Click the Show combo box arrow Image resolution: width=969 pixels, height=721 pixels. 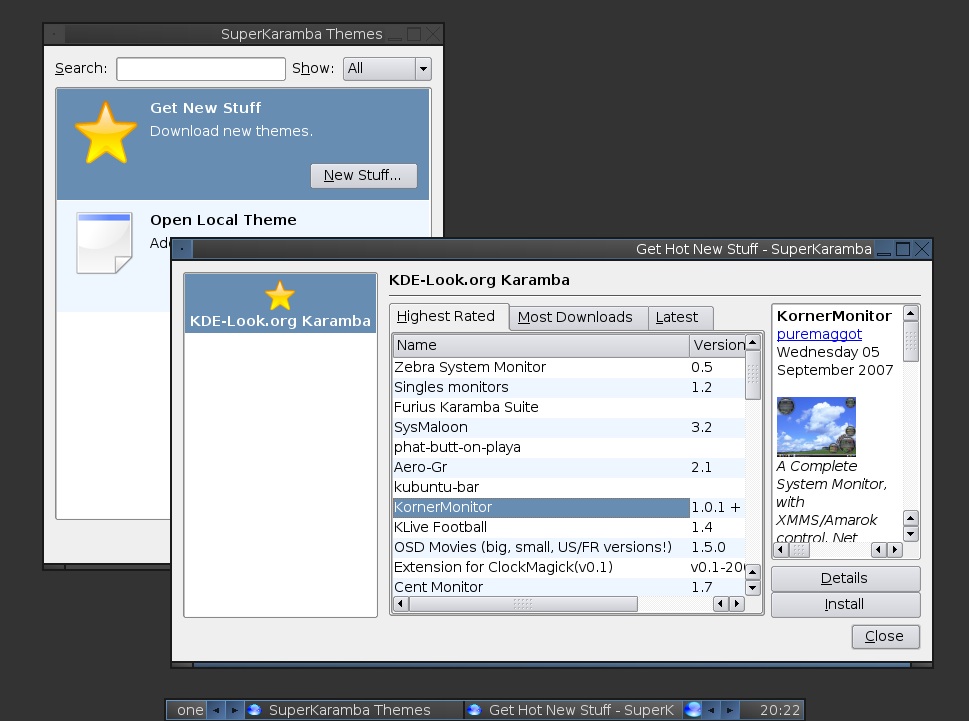[x=423, y=69]
